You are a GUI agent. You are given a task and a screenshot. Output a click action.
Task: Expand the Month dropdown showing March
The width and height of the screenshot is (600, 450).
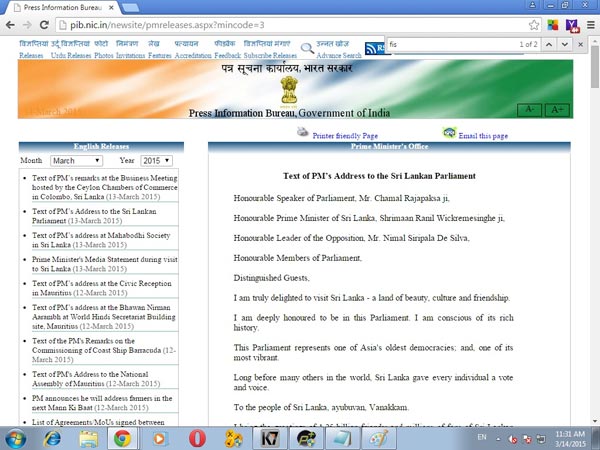pos(76,160)
